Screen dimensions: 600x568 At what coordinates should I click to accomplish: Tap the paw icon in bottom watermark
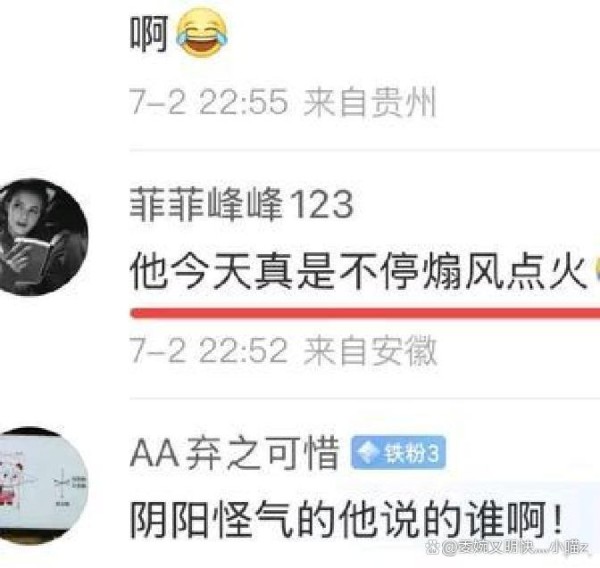click(433, 548)
